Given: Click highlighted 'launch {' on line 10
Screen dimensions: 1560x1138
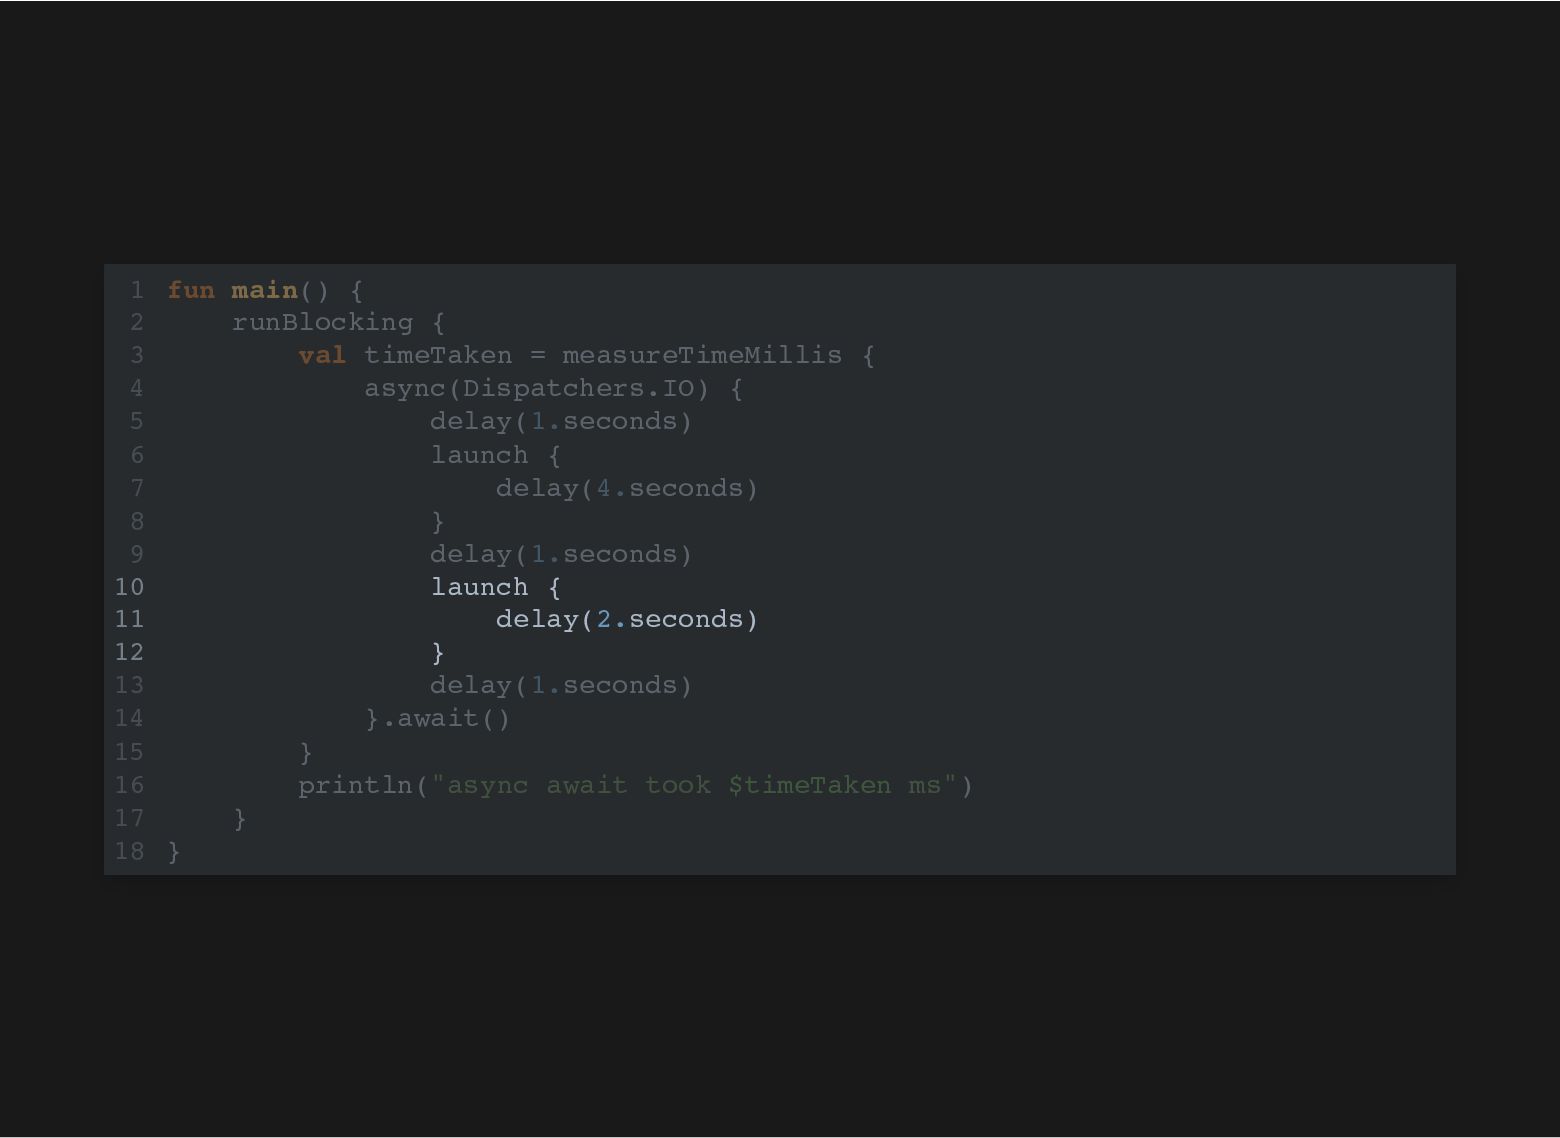Looking at the screenshot, I should 496,587.
